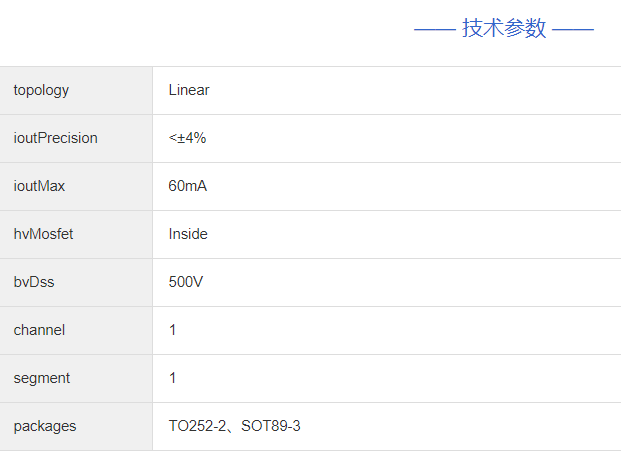Select the channel row's value 1
This screenshot has height=462, width=621.
click(x=173, y=330)
